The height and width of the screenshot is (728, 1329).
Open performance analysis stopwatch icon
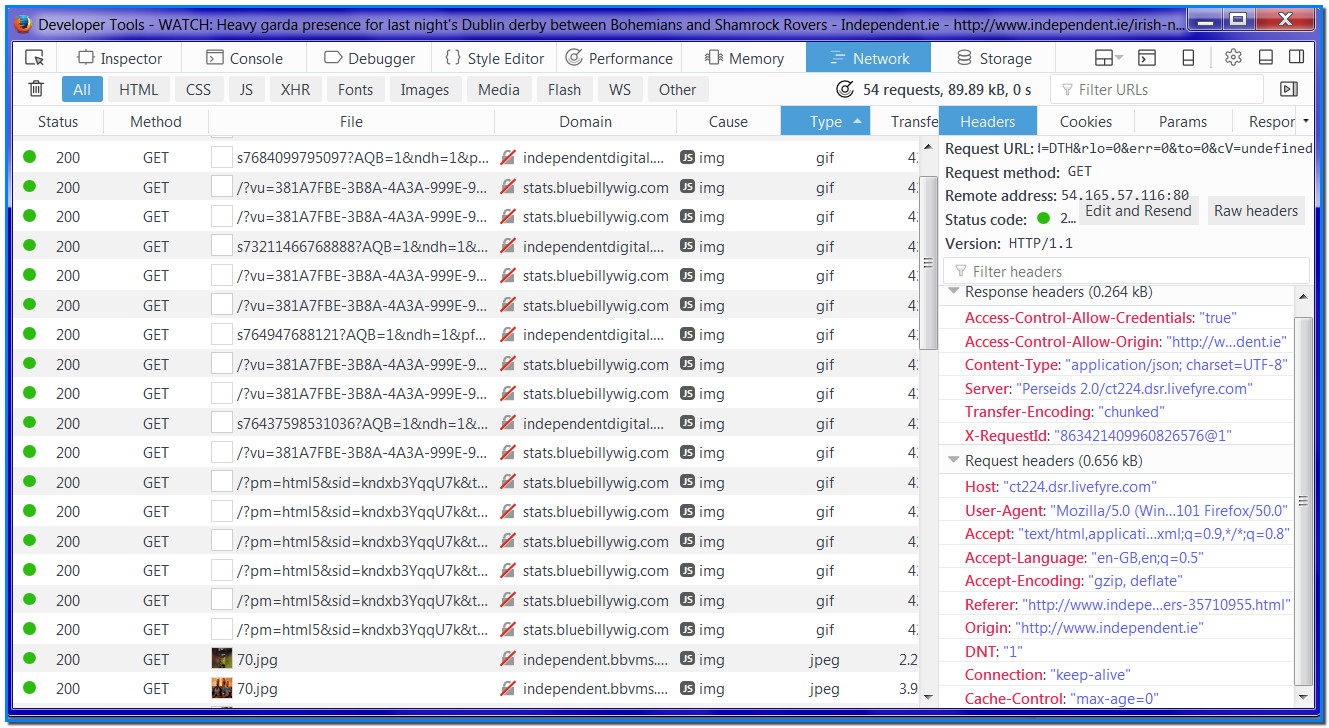[845, 89]
